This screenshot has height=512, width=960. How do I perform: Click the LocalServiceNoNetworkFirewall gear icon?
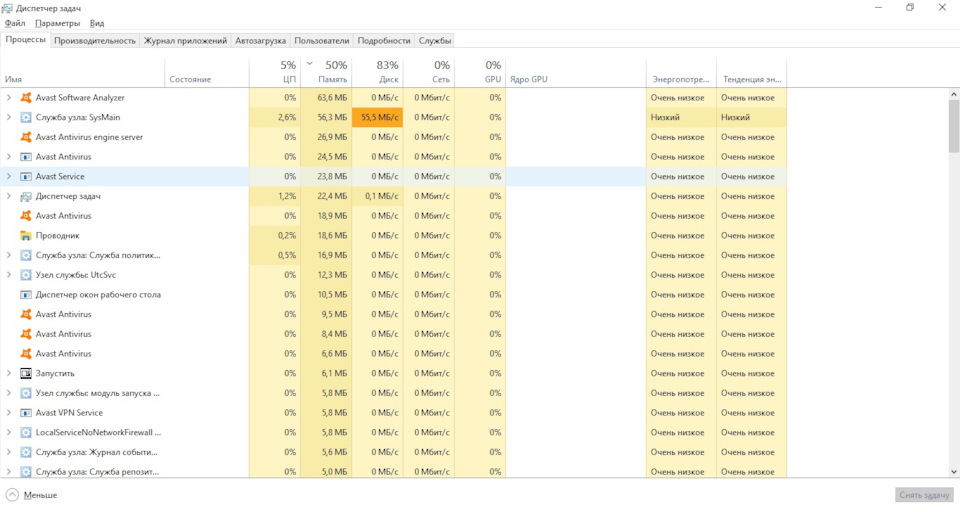(x=26, y=432)
